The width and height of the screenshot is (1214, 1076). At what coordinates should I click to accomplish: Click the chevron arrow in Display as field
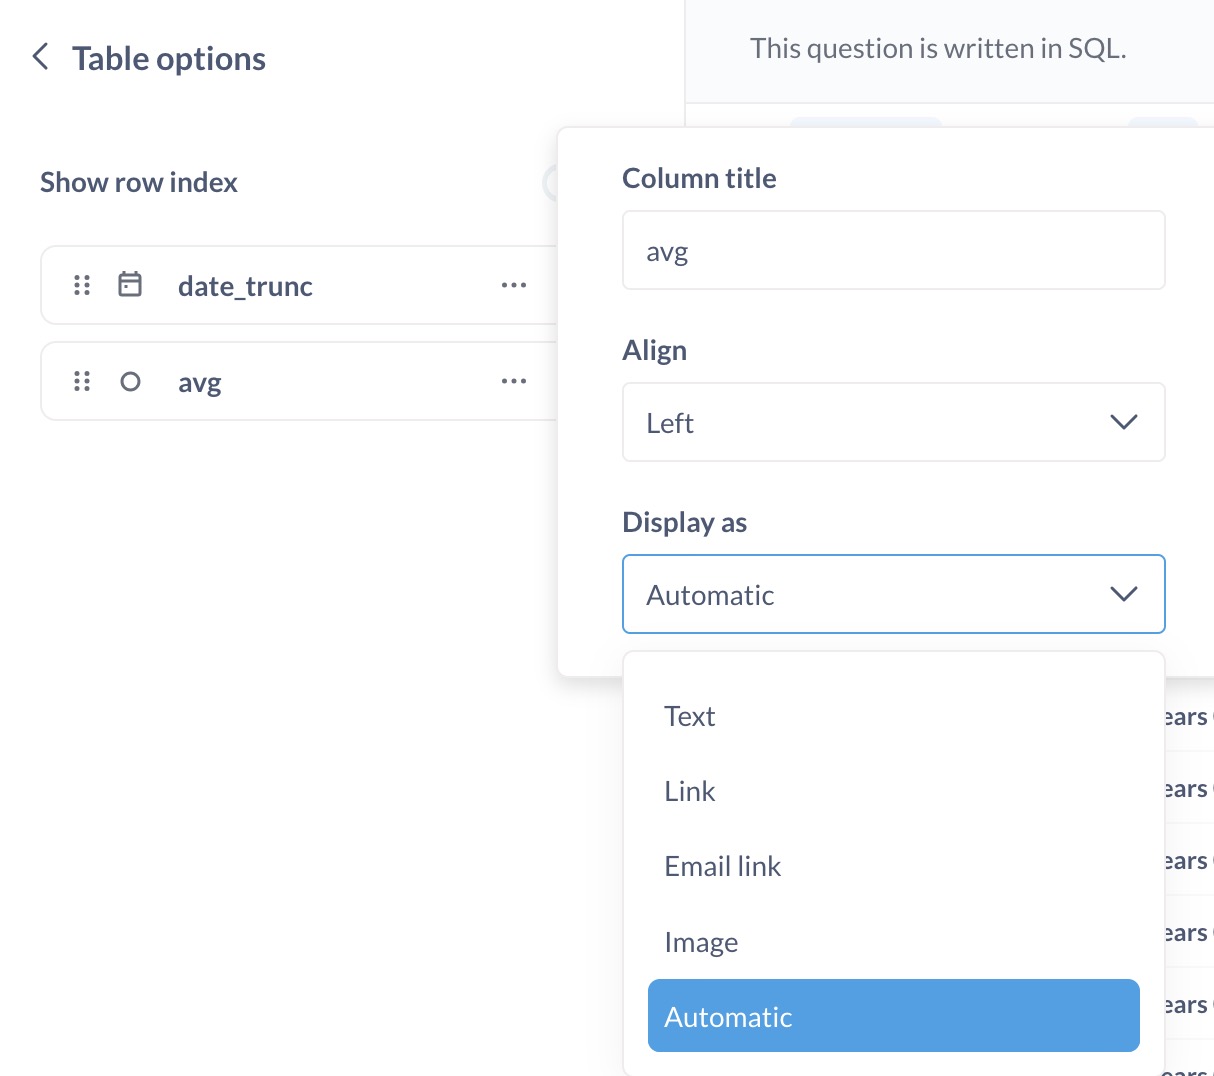(x=1124, y=594)
